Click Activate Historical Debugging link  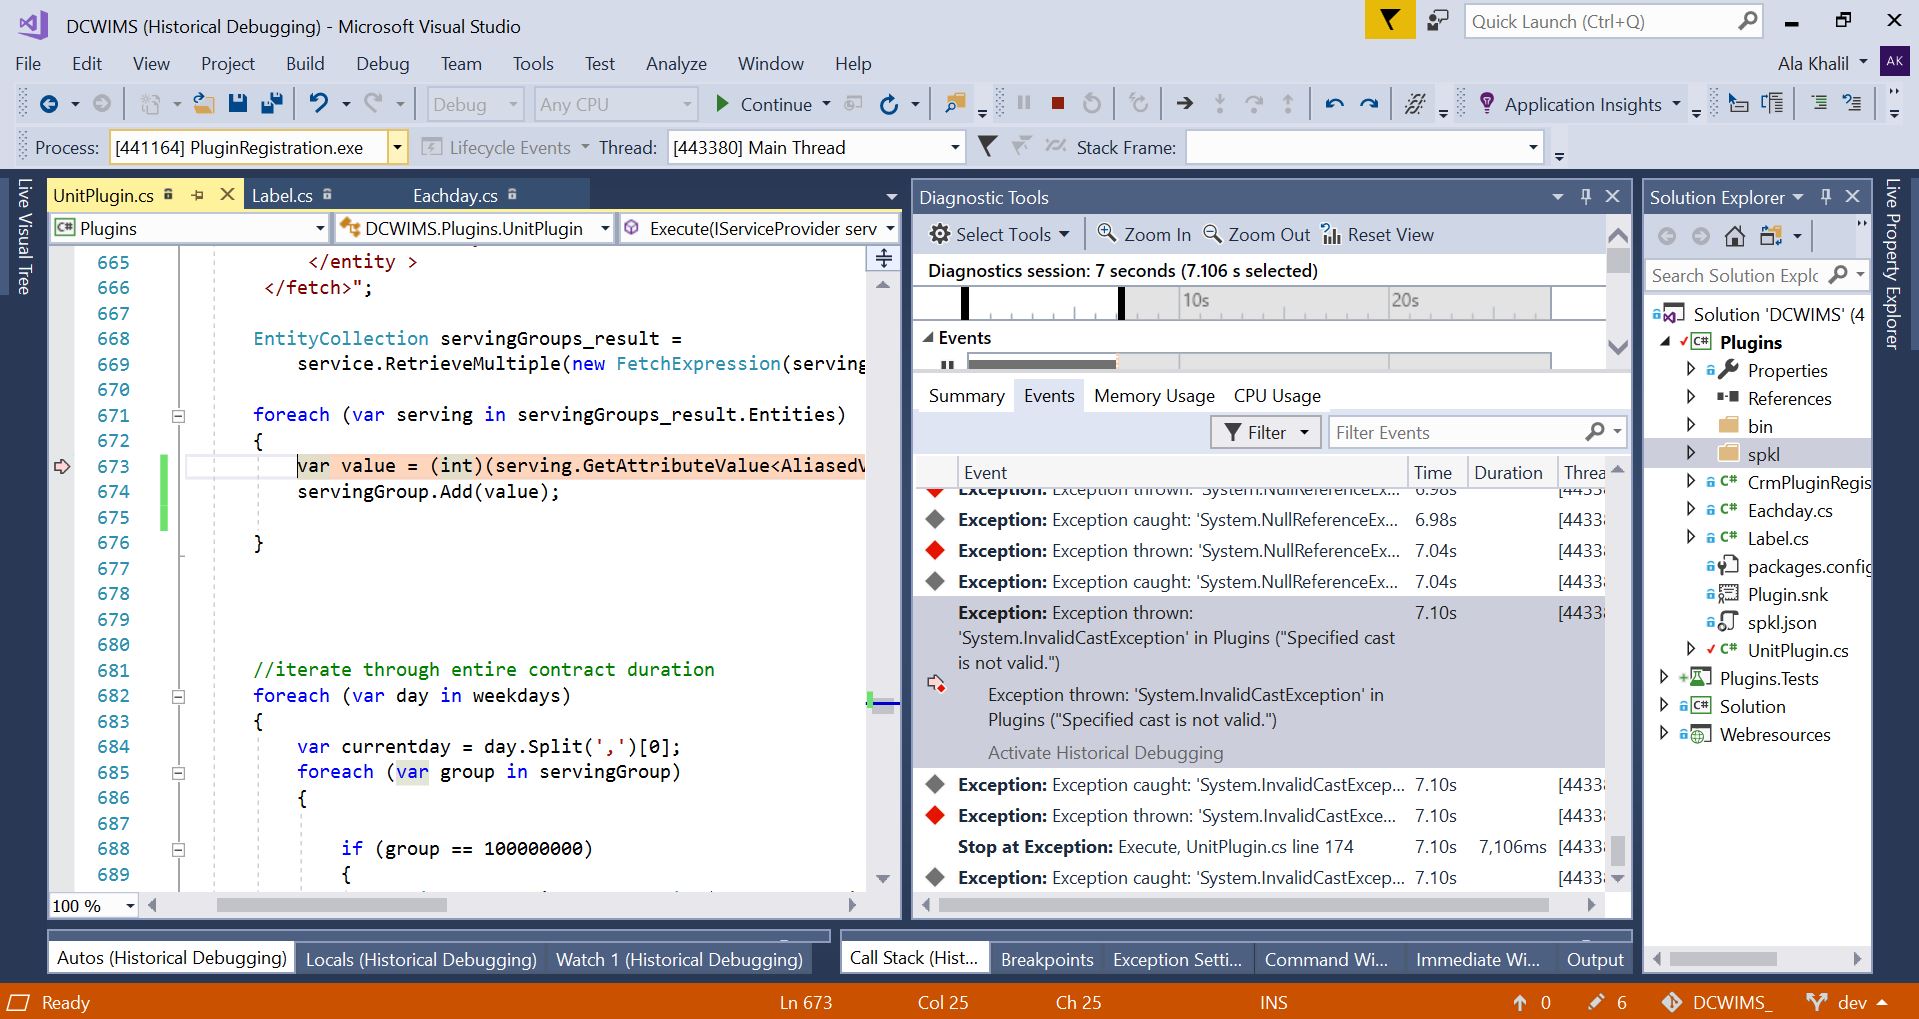pyautogui.click(x=1105, y=752)
